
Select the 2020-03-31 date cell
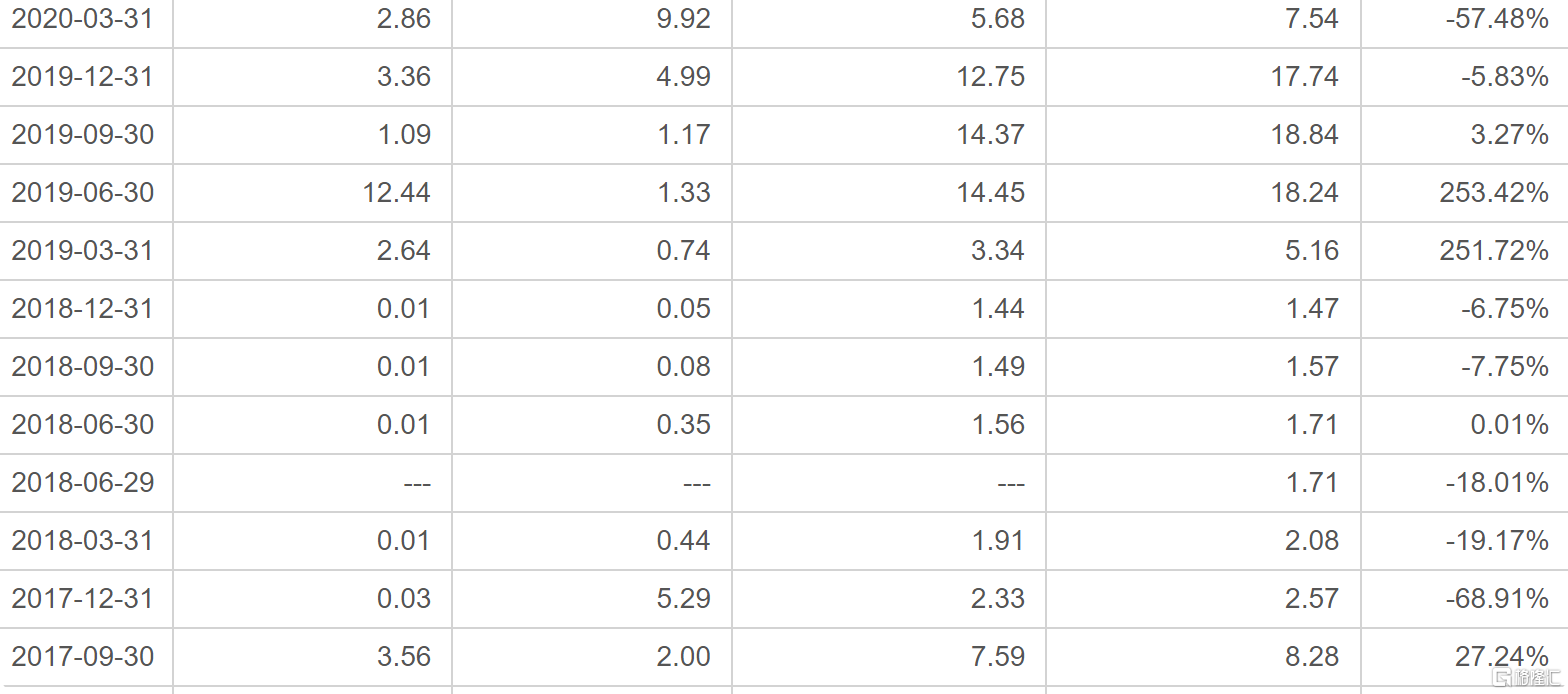tap(83, 18)
